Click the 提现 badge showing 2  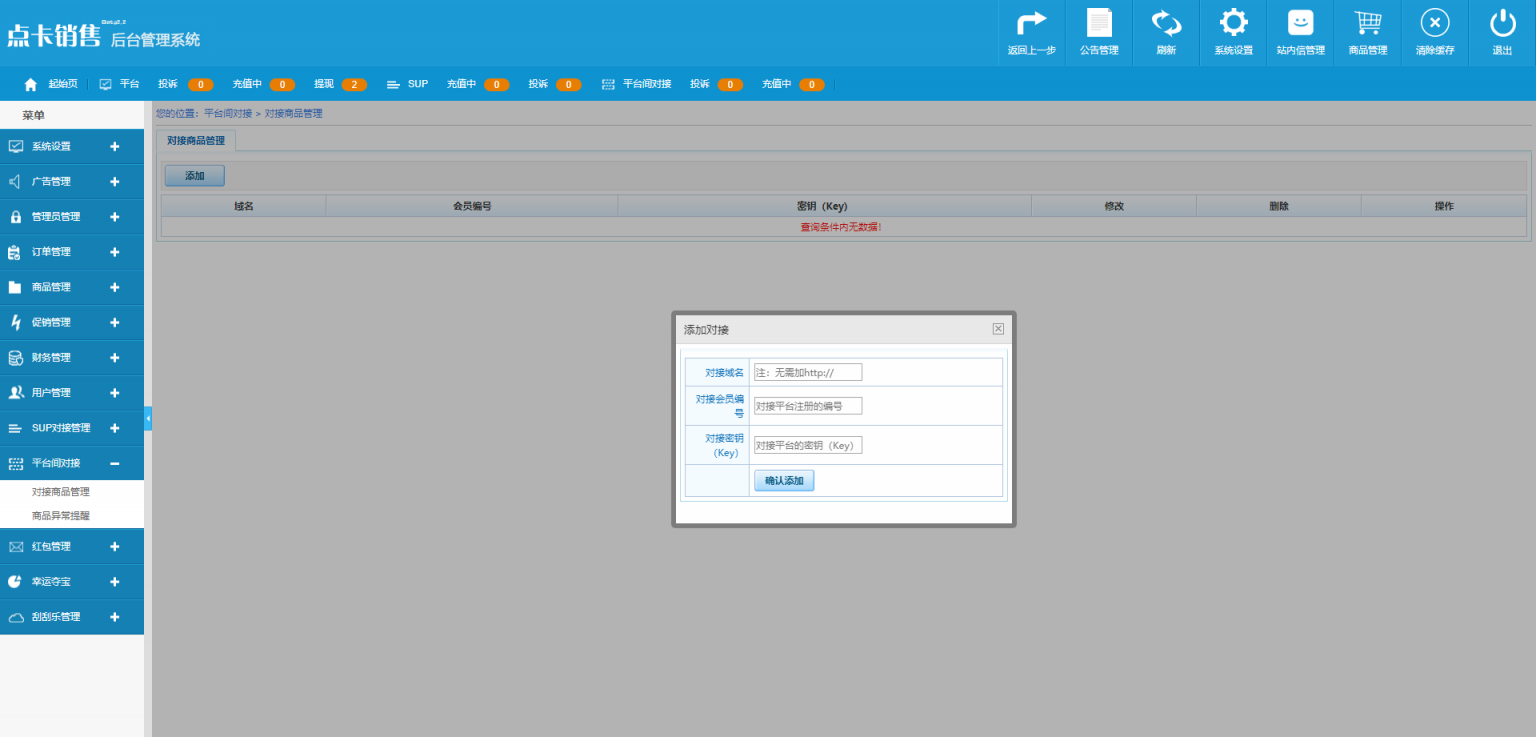354,85
